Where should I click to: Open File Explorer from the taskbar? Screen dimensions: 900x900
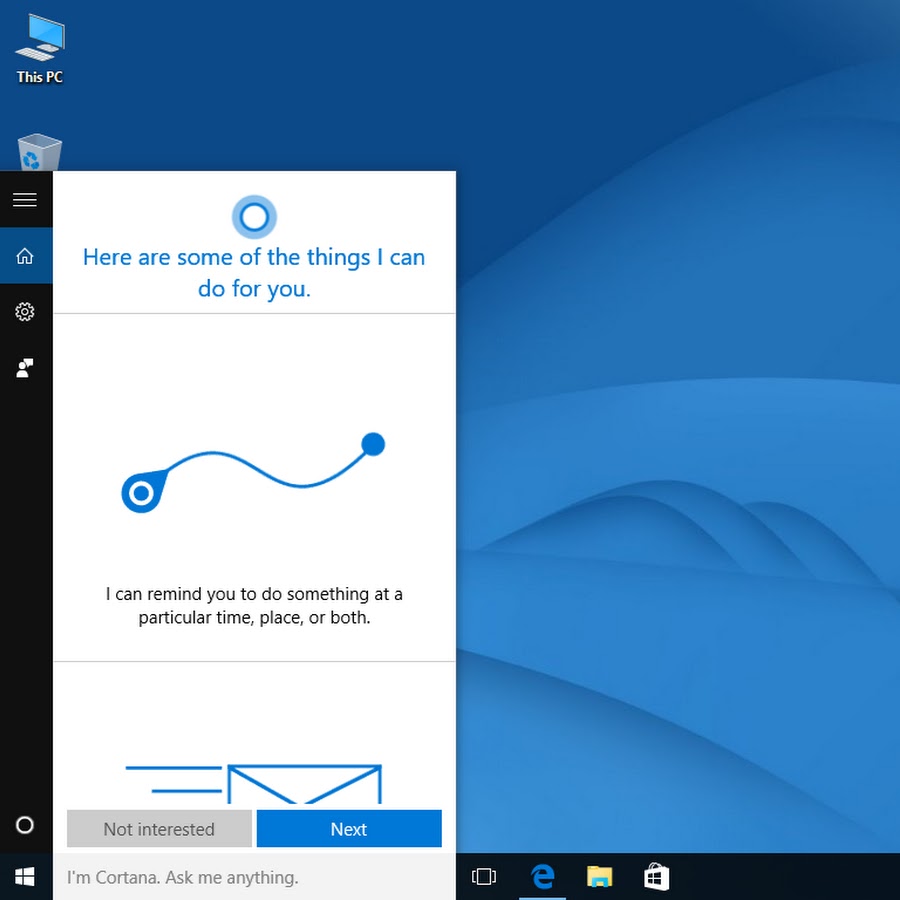tap(599, 877)
